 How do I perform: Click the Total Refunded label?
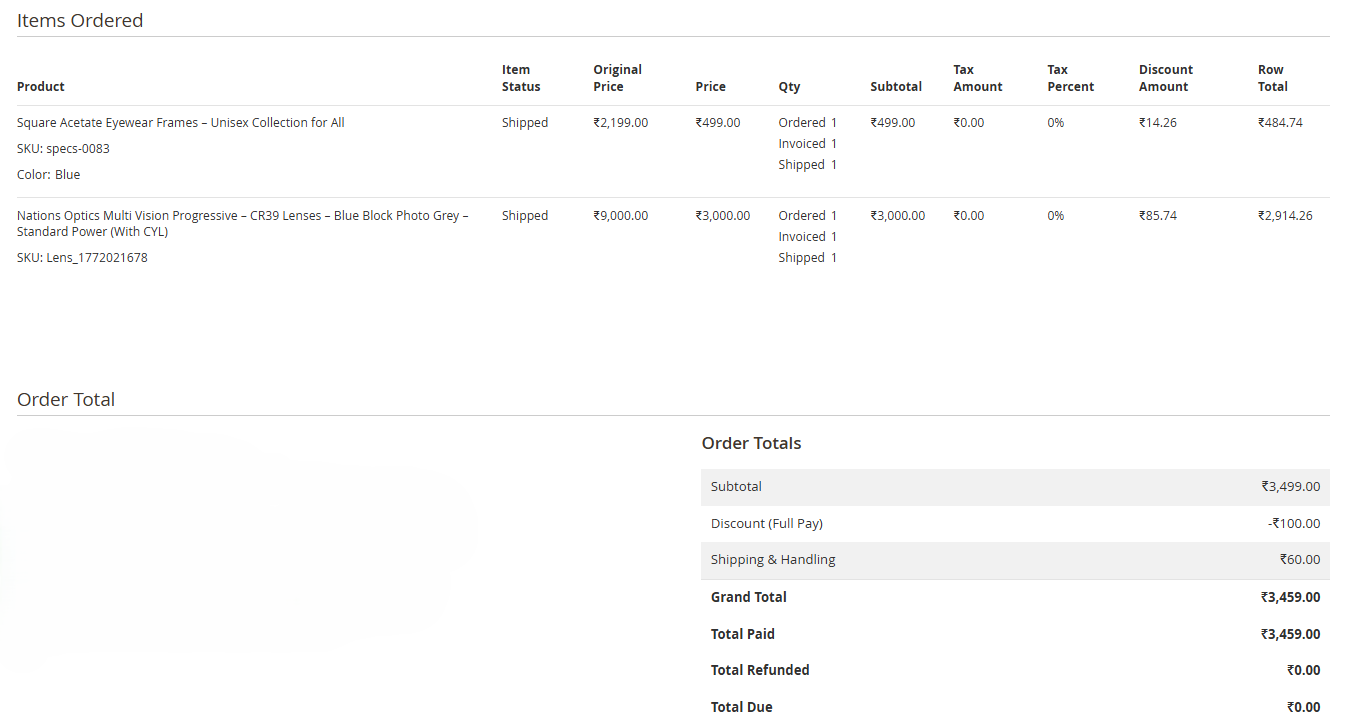point(760,670)
